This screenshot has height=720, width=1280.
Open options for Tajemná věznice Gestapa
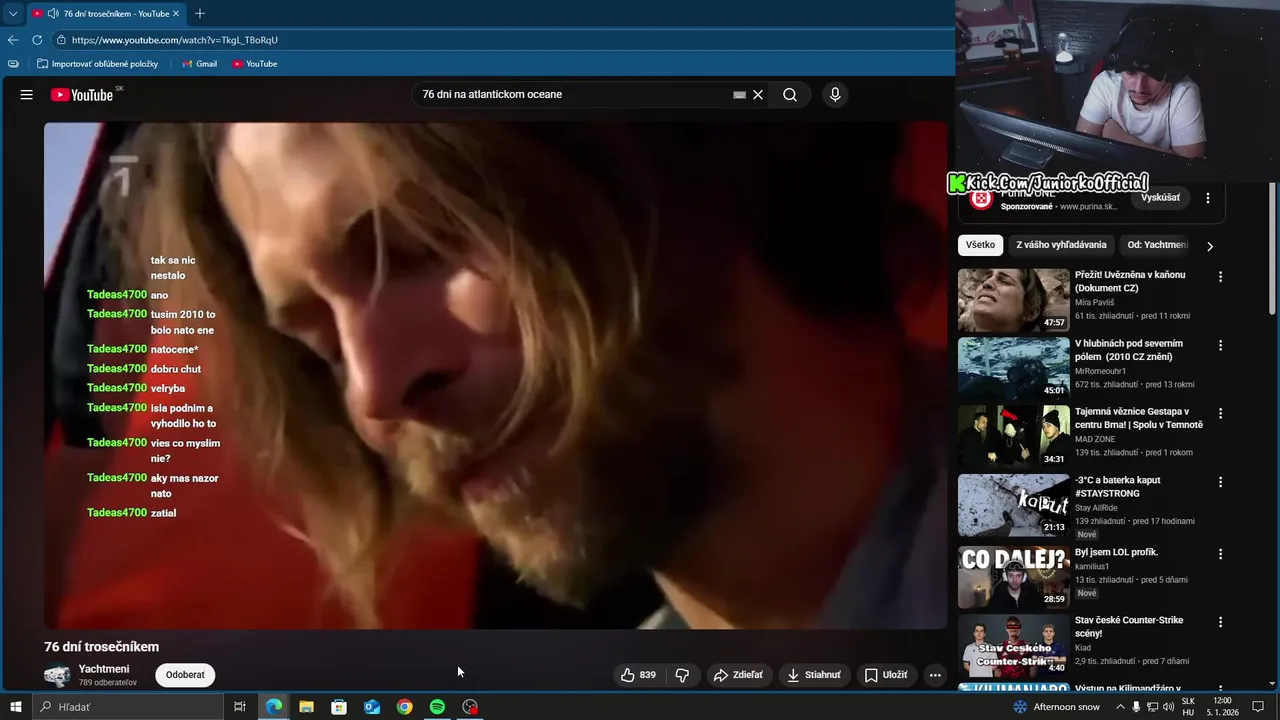point(1220,413)
